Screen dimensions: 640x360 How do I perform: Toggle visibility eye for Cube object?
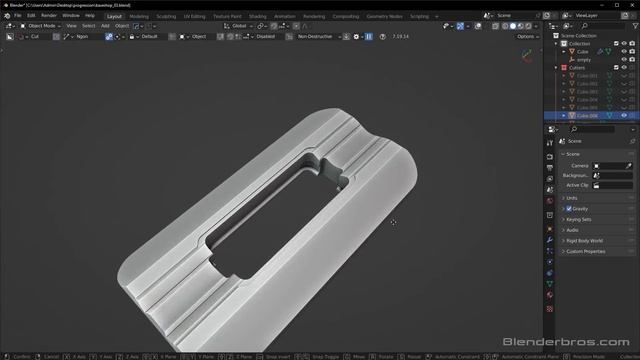(624, 51)
